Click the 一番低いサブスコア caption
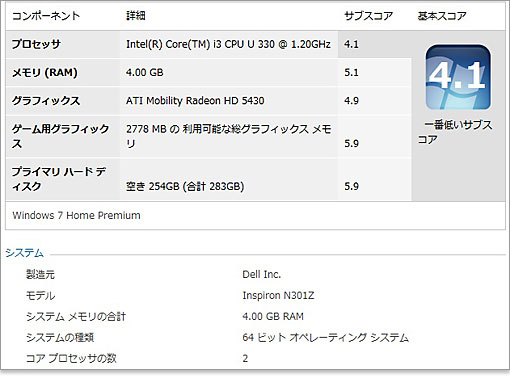This screenshot has width=510, height=377. click(x=455, y=132)
